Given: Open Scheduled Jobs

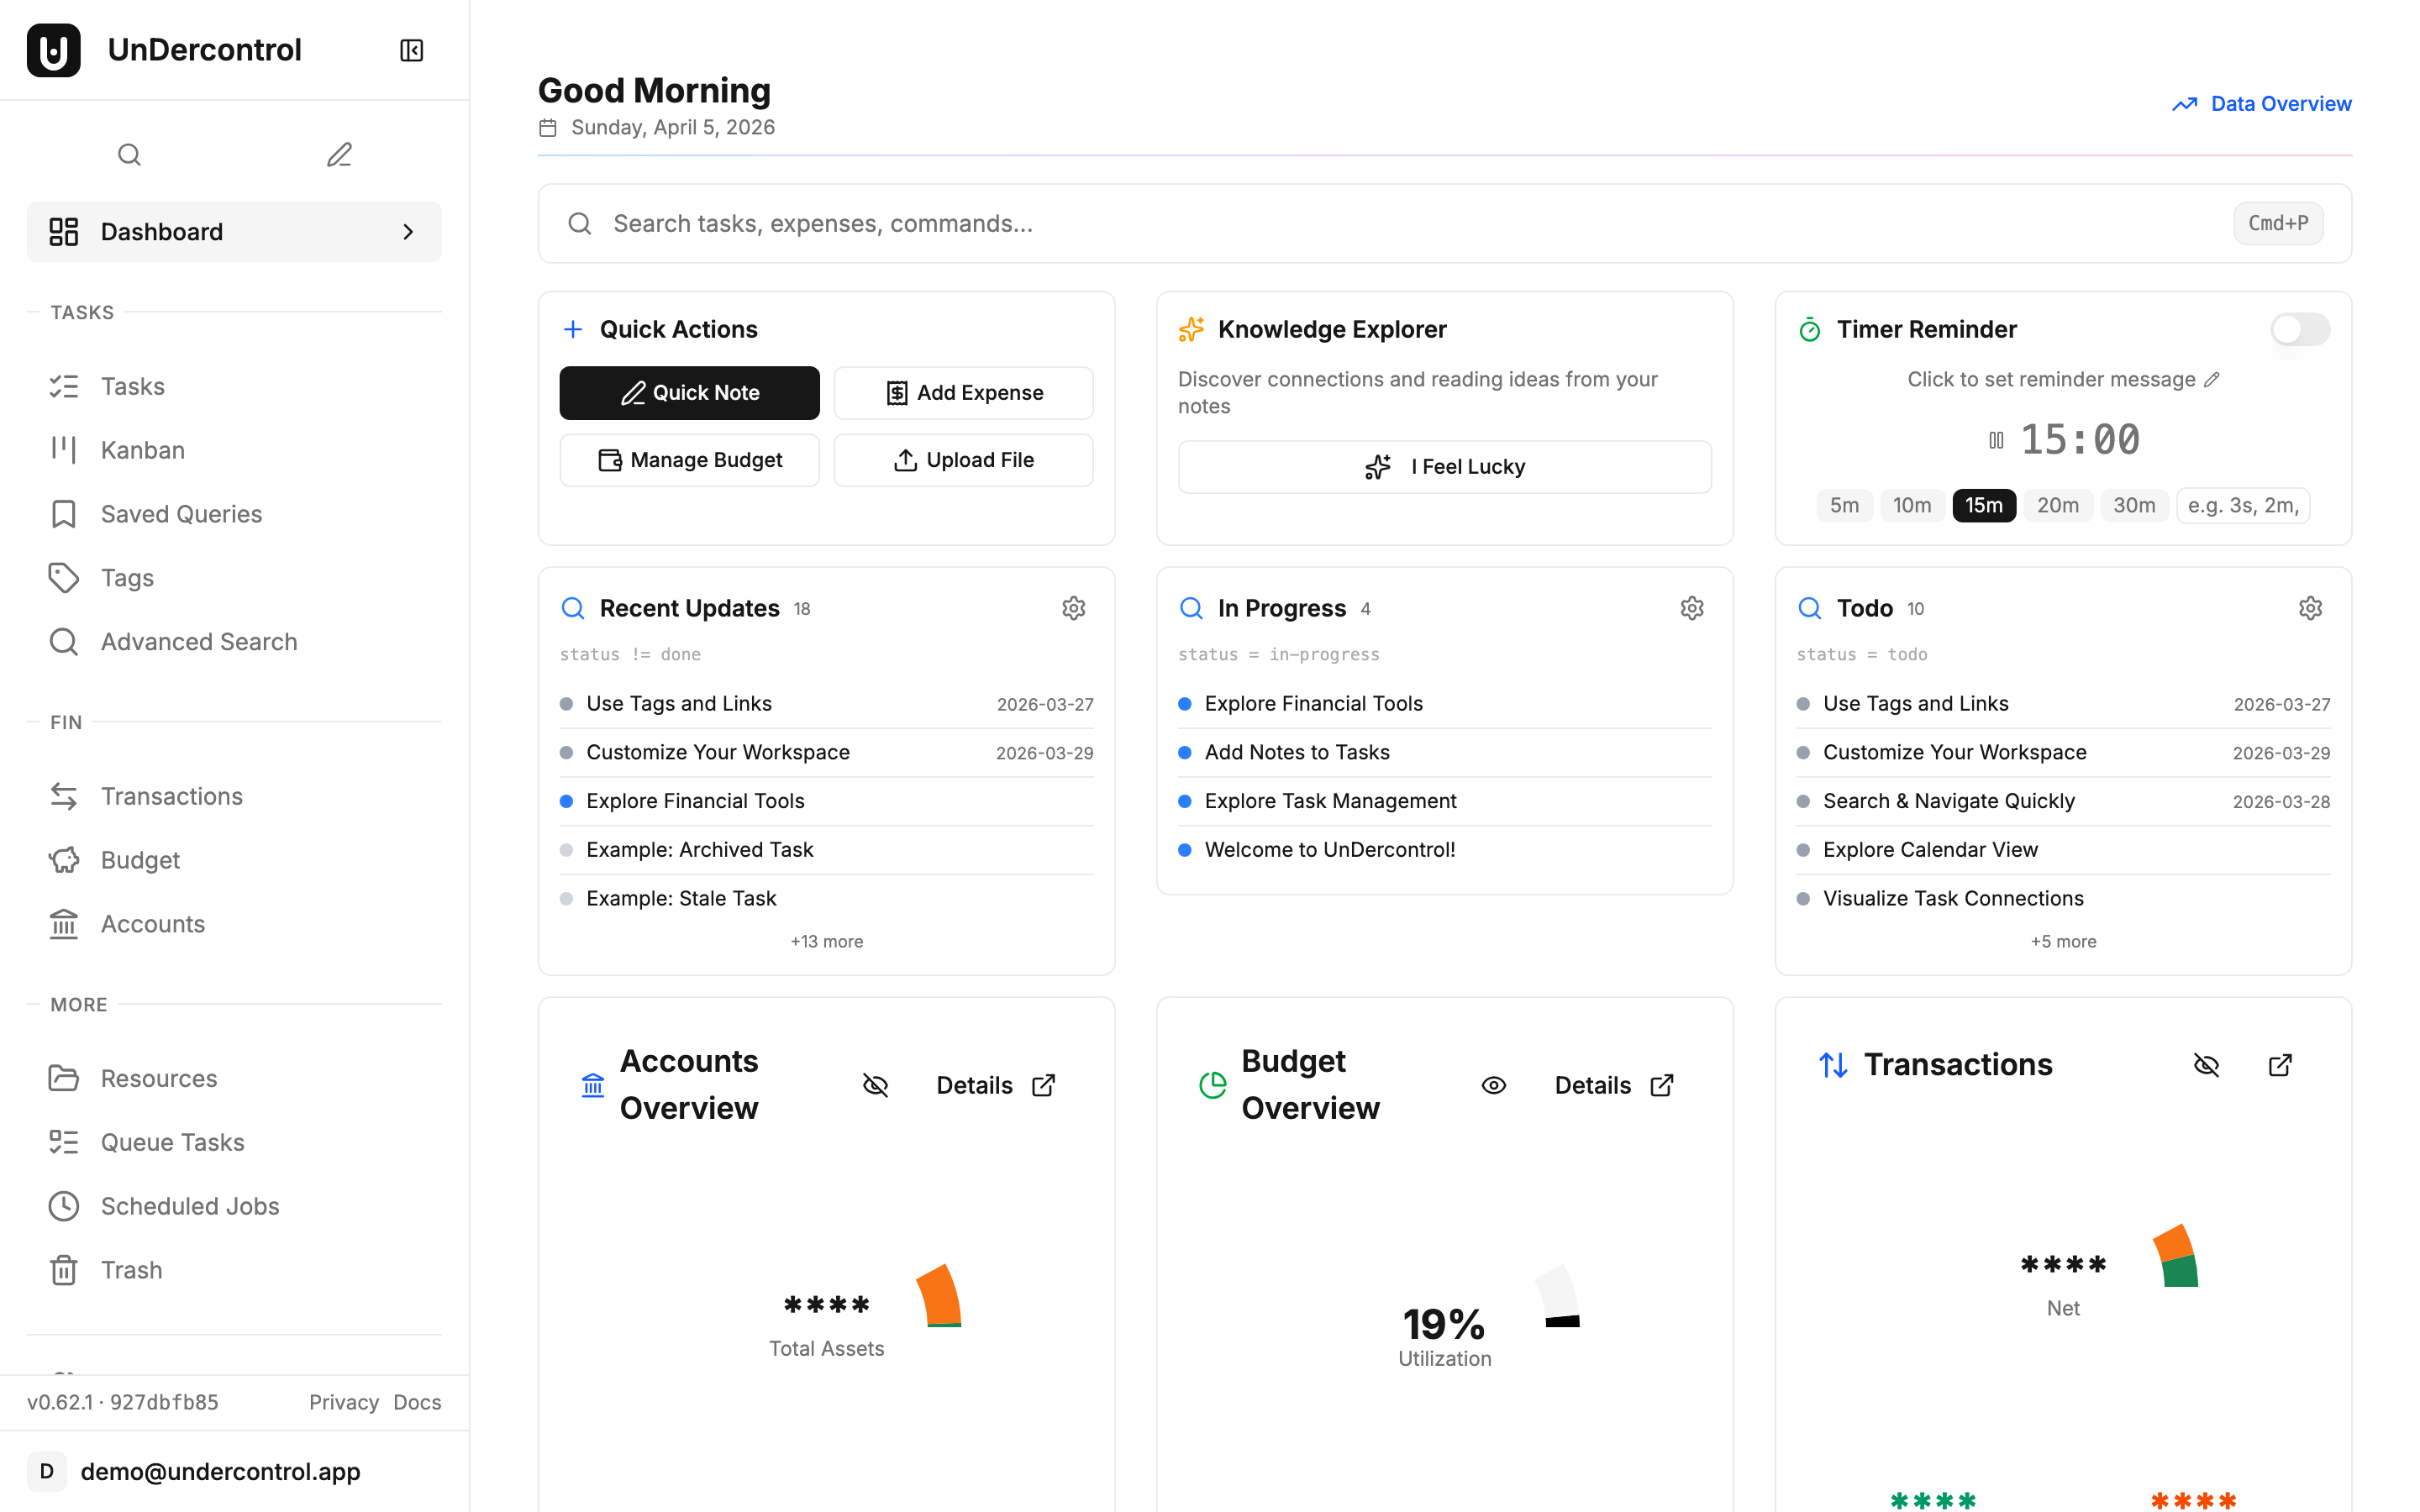Looking at the screenshot, I should (189, 1206).
